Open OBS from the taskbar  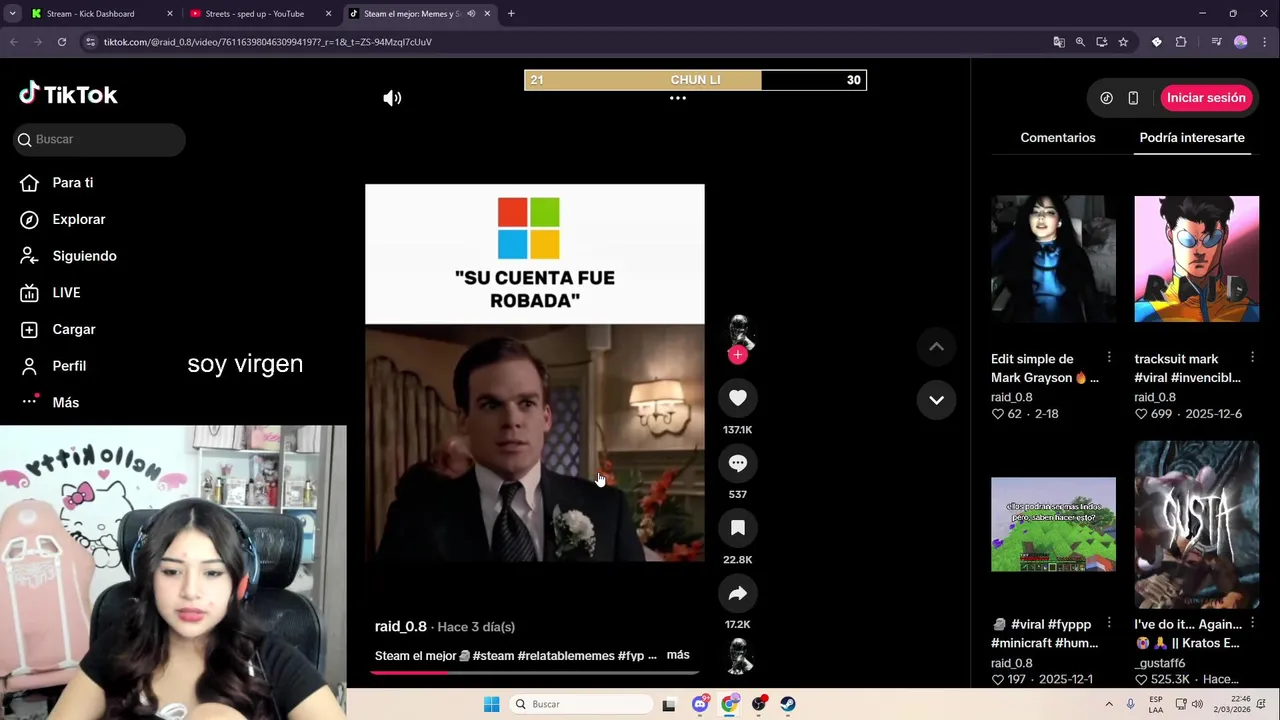[759, 704]
